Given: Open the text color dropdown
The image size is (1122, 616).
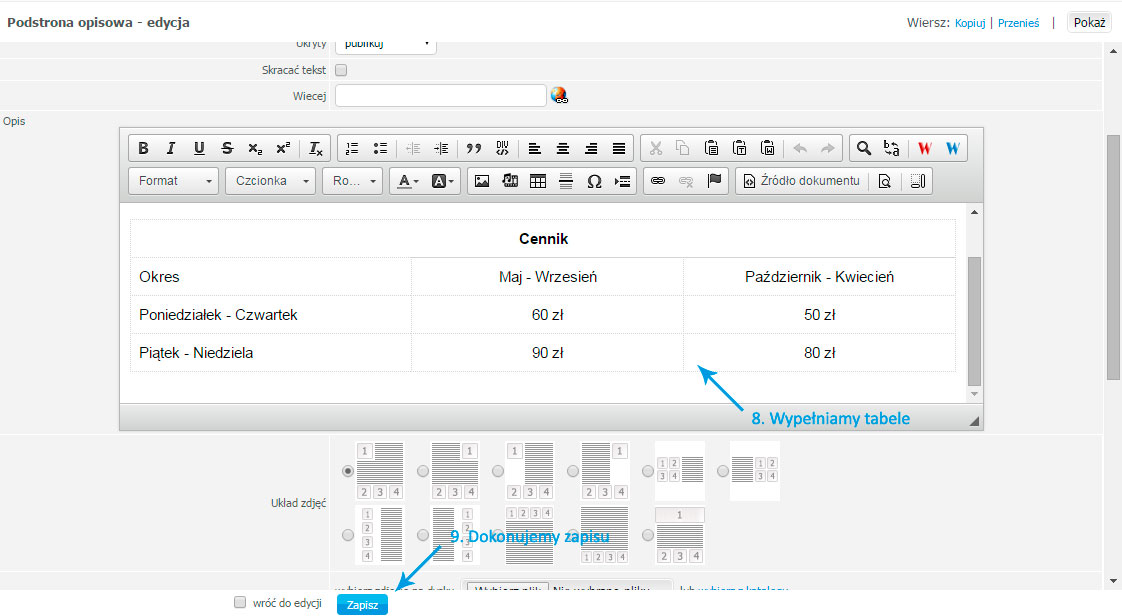Looking at the screenshot, I should 408,181.
